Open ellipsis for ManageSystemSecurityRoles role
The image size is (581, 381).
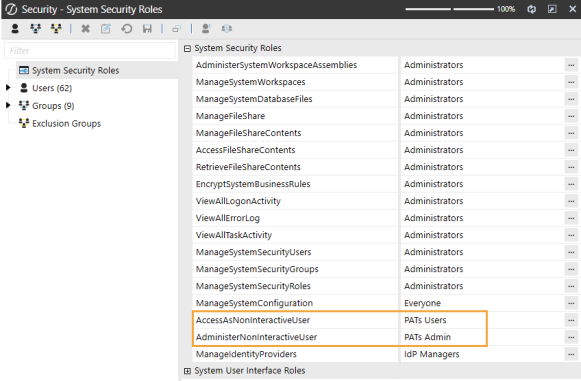(x=571, y=287)
